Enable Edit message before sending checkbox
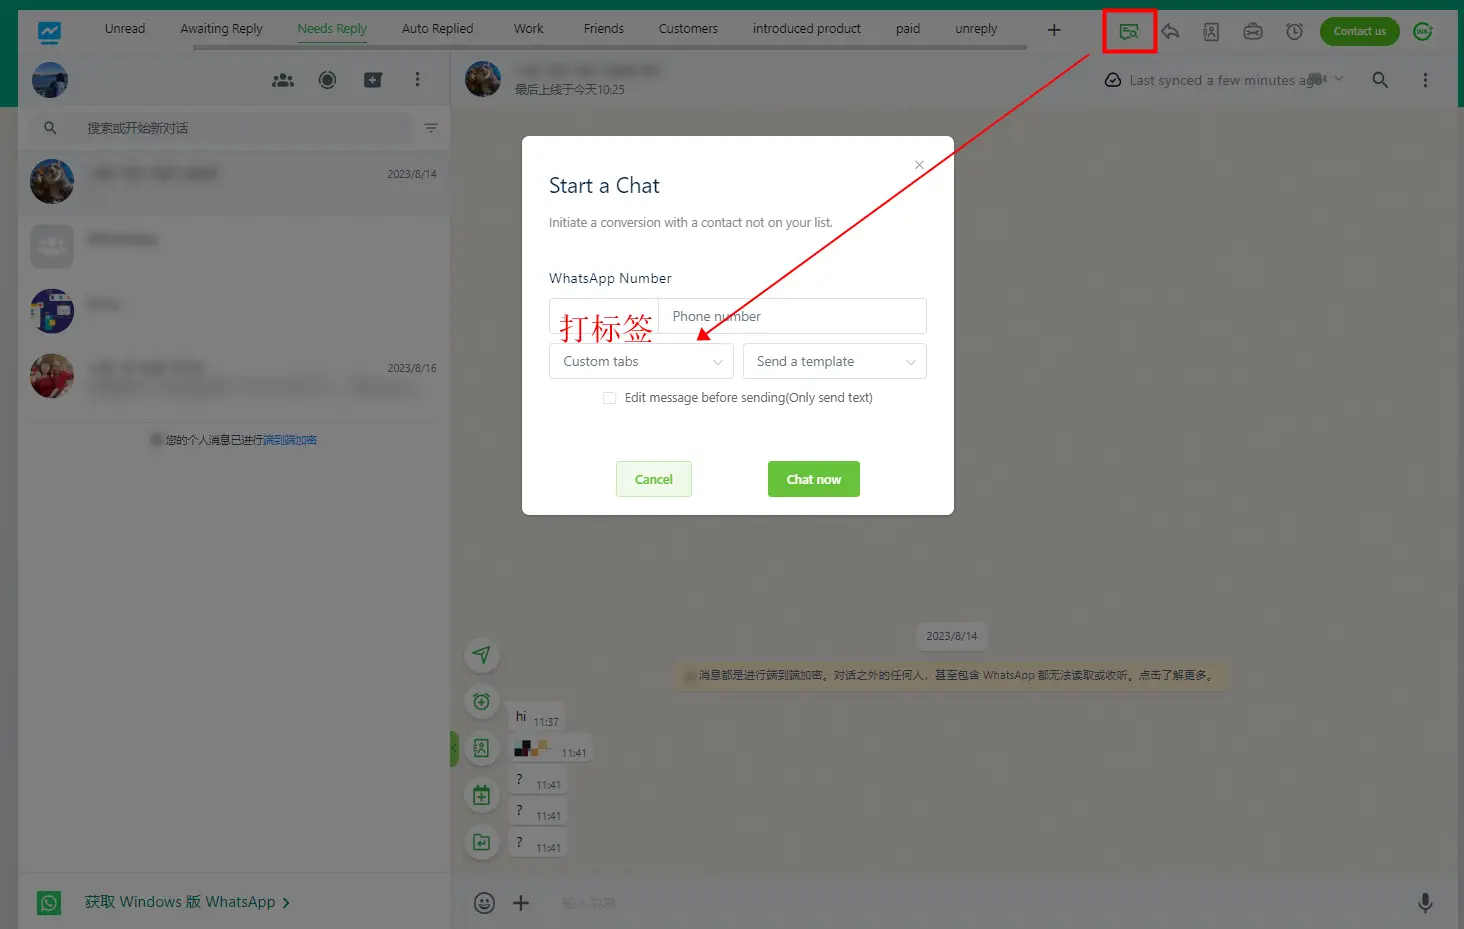Screen dimensions: 1464x929 (x=610, y=397)
